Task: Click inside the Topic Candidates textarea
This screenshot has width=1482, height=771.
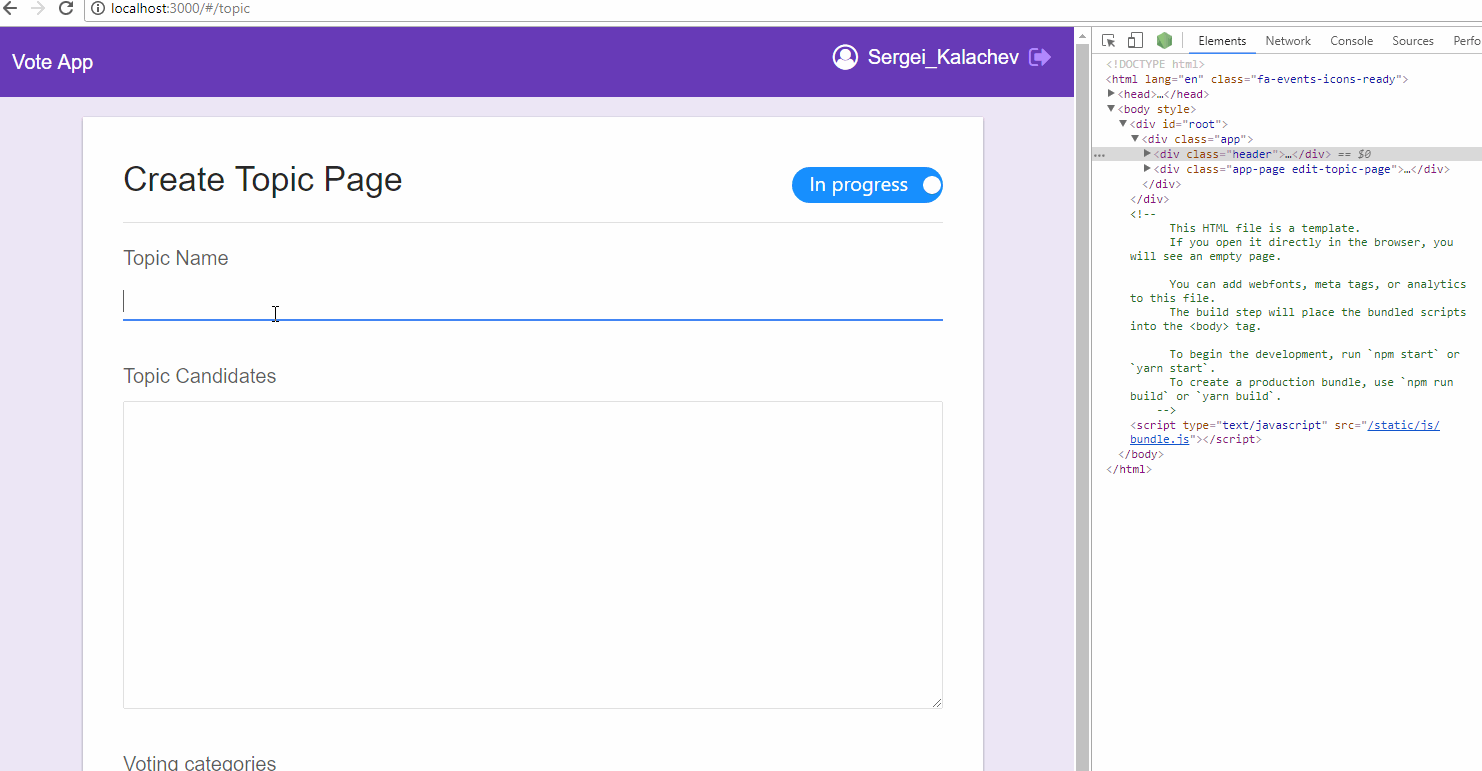Action: pos(533,555)
